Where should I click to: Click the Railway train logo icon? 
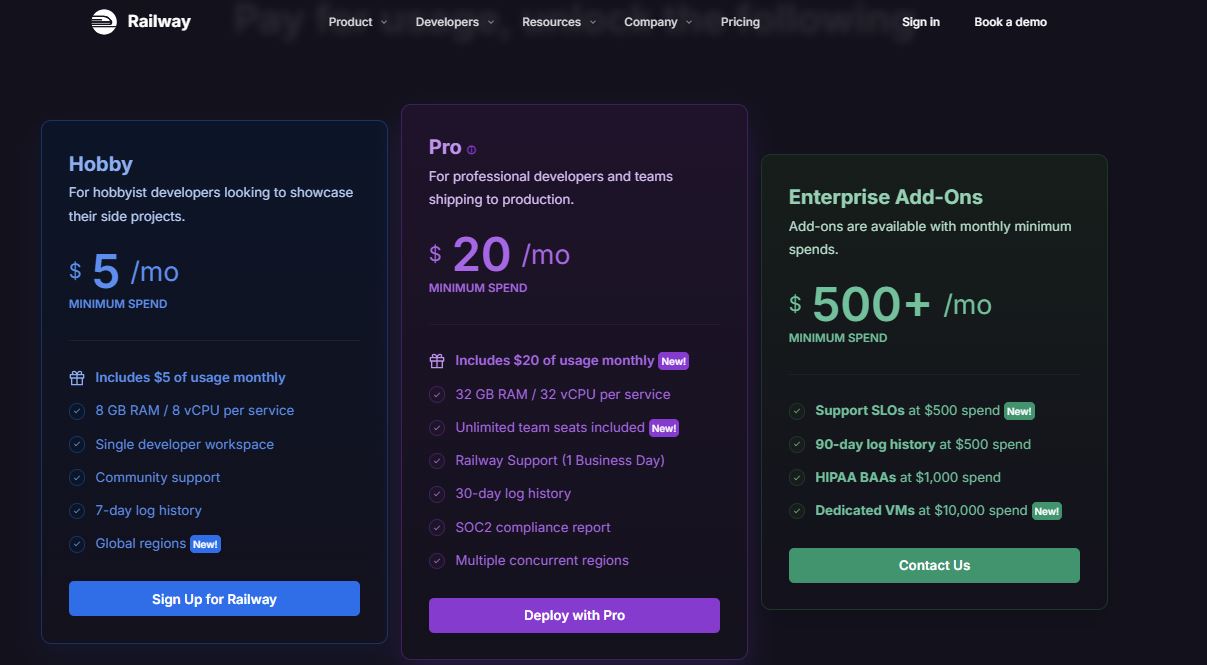[104, 22]
